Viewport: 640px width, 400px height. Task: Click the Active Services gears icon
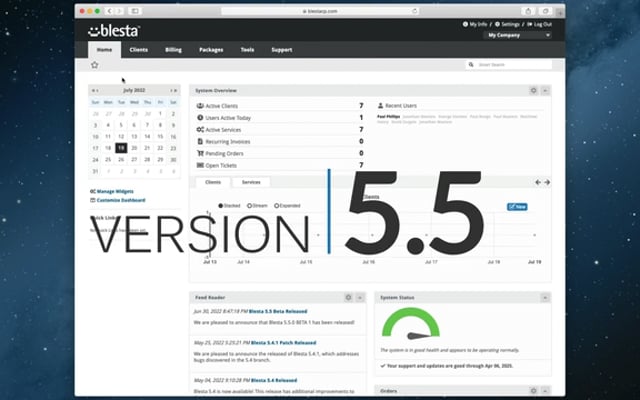[x=200, y=129]
